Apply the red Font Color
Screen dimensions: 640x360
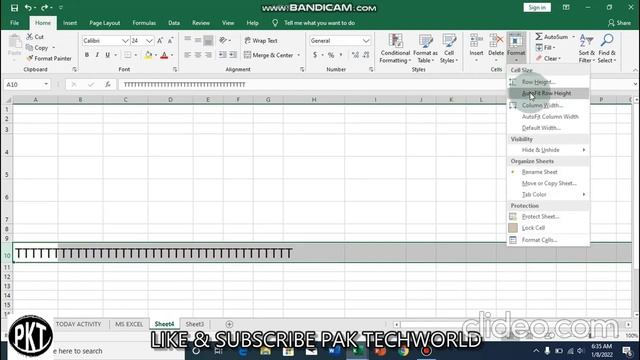coord(164,55)
